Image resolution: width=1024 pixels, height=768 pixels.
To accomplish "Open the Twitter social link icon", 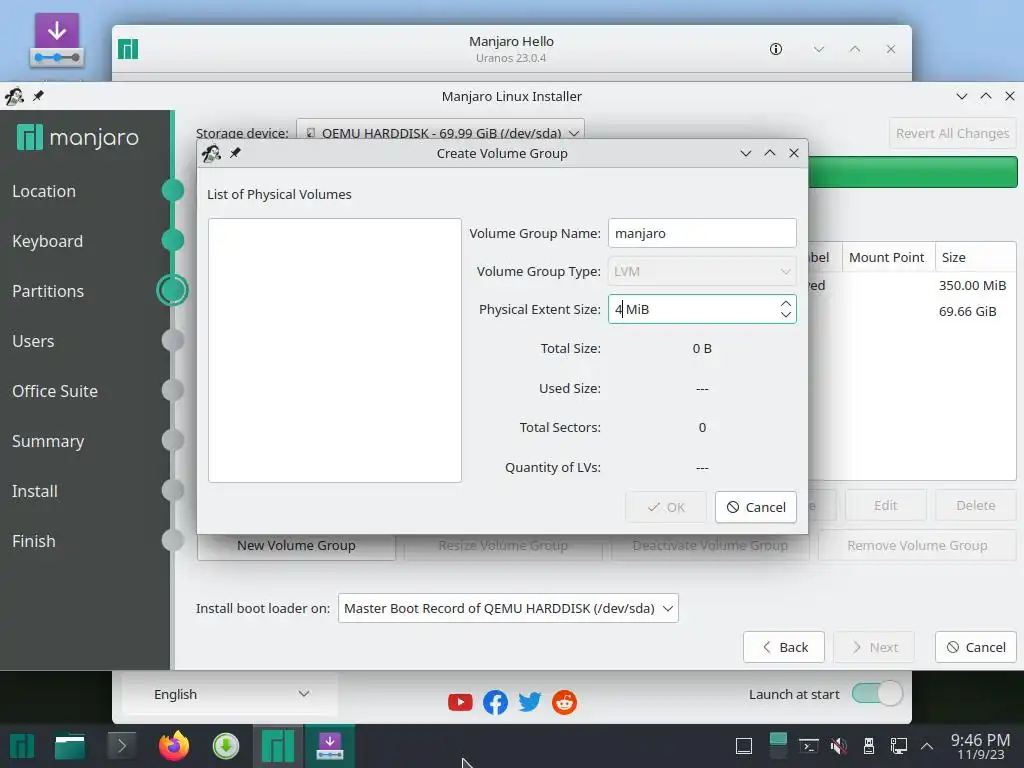I will [x=530, y=702].
